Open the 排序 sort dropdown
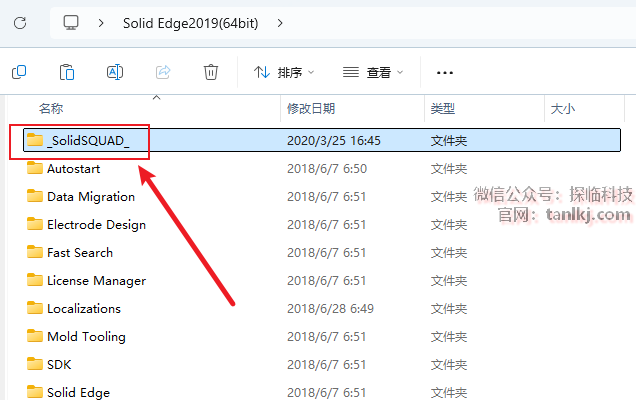Image resolution: width=636 pixels, height=400 pixels. pos(284,73)
